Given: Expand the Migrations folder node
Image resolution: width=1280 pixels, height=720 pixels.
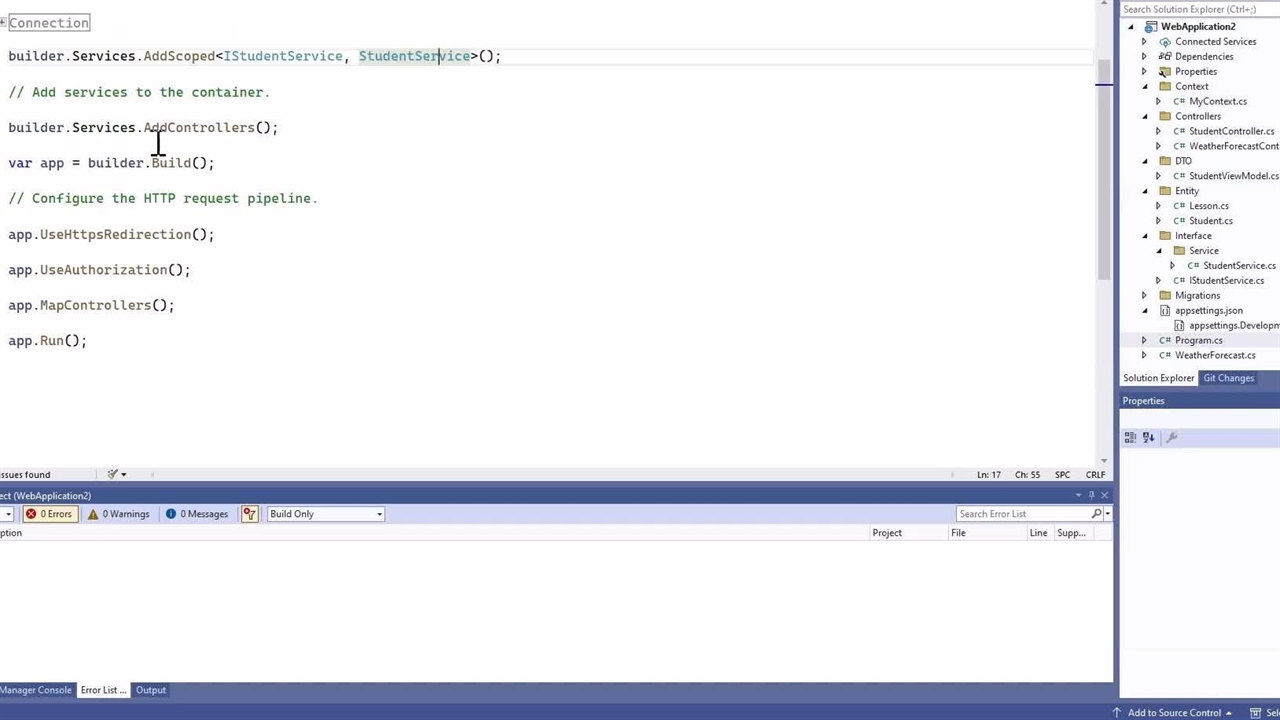Looking at the screenshot, I should point(1145,296).
